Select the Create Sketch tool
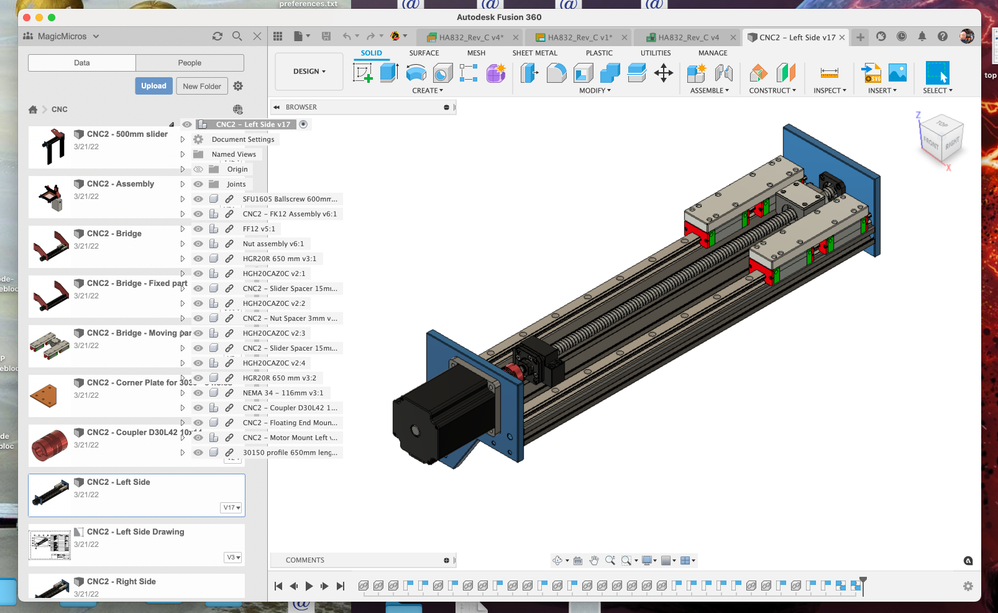This screenshot has height=613, width=998. coord(363,73)
